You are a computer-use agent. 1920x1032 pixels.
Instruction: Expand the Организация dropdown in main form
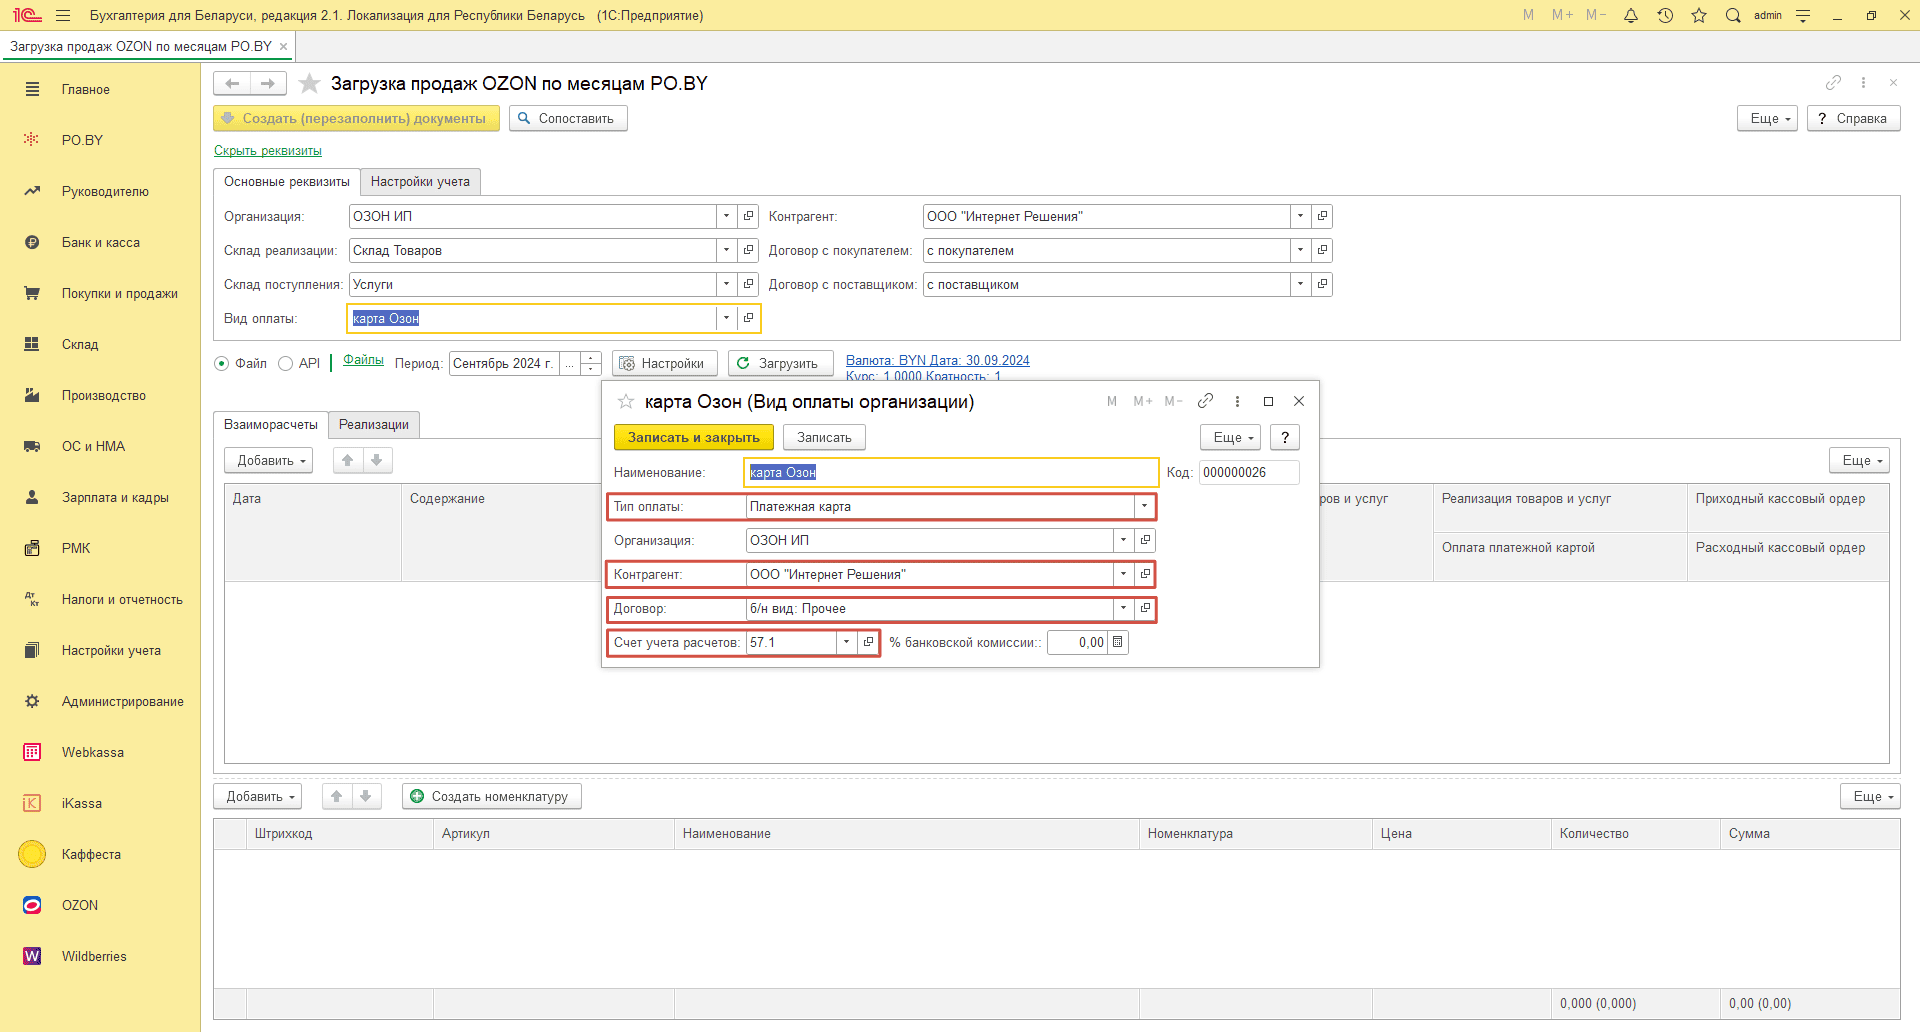pyautogui.click(x=726, y=216)
